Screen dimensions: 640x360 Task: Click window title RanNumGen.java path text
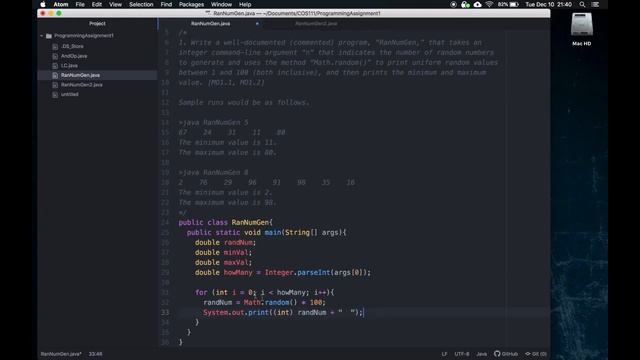pyautogui.click(x=297, y=13)
